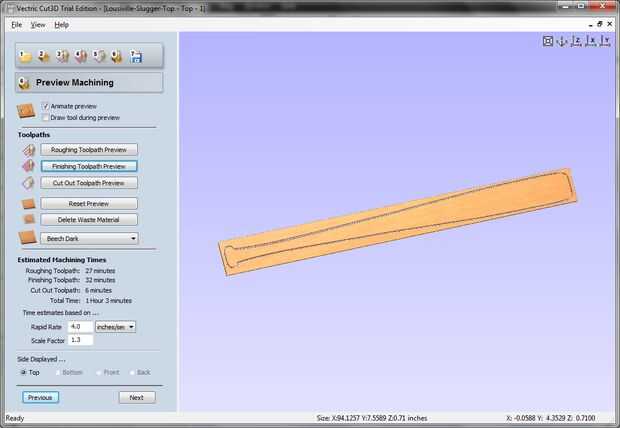
Task: Select the Front side radio button
Action: point(98,372)
